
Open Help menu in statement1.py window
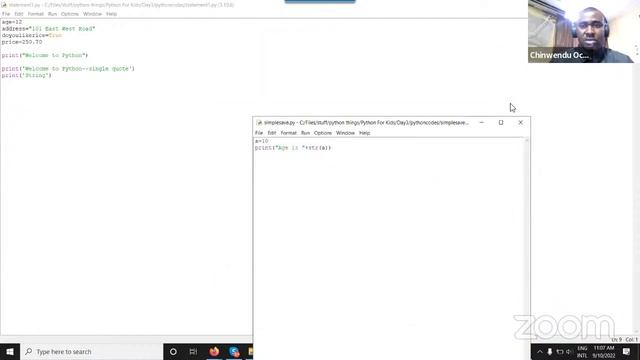coord(111,14)
